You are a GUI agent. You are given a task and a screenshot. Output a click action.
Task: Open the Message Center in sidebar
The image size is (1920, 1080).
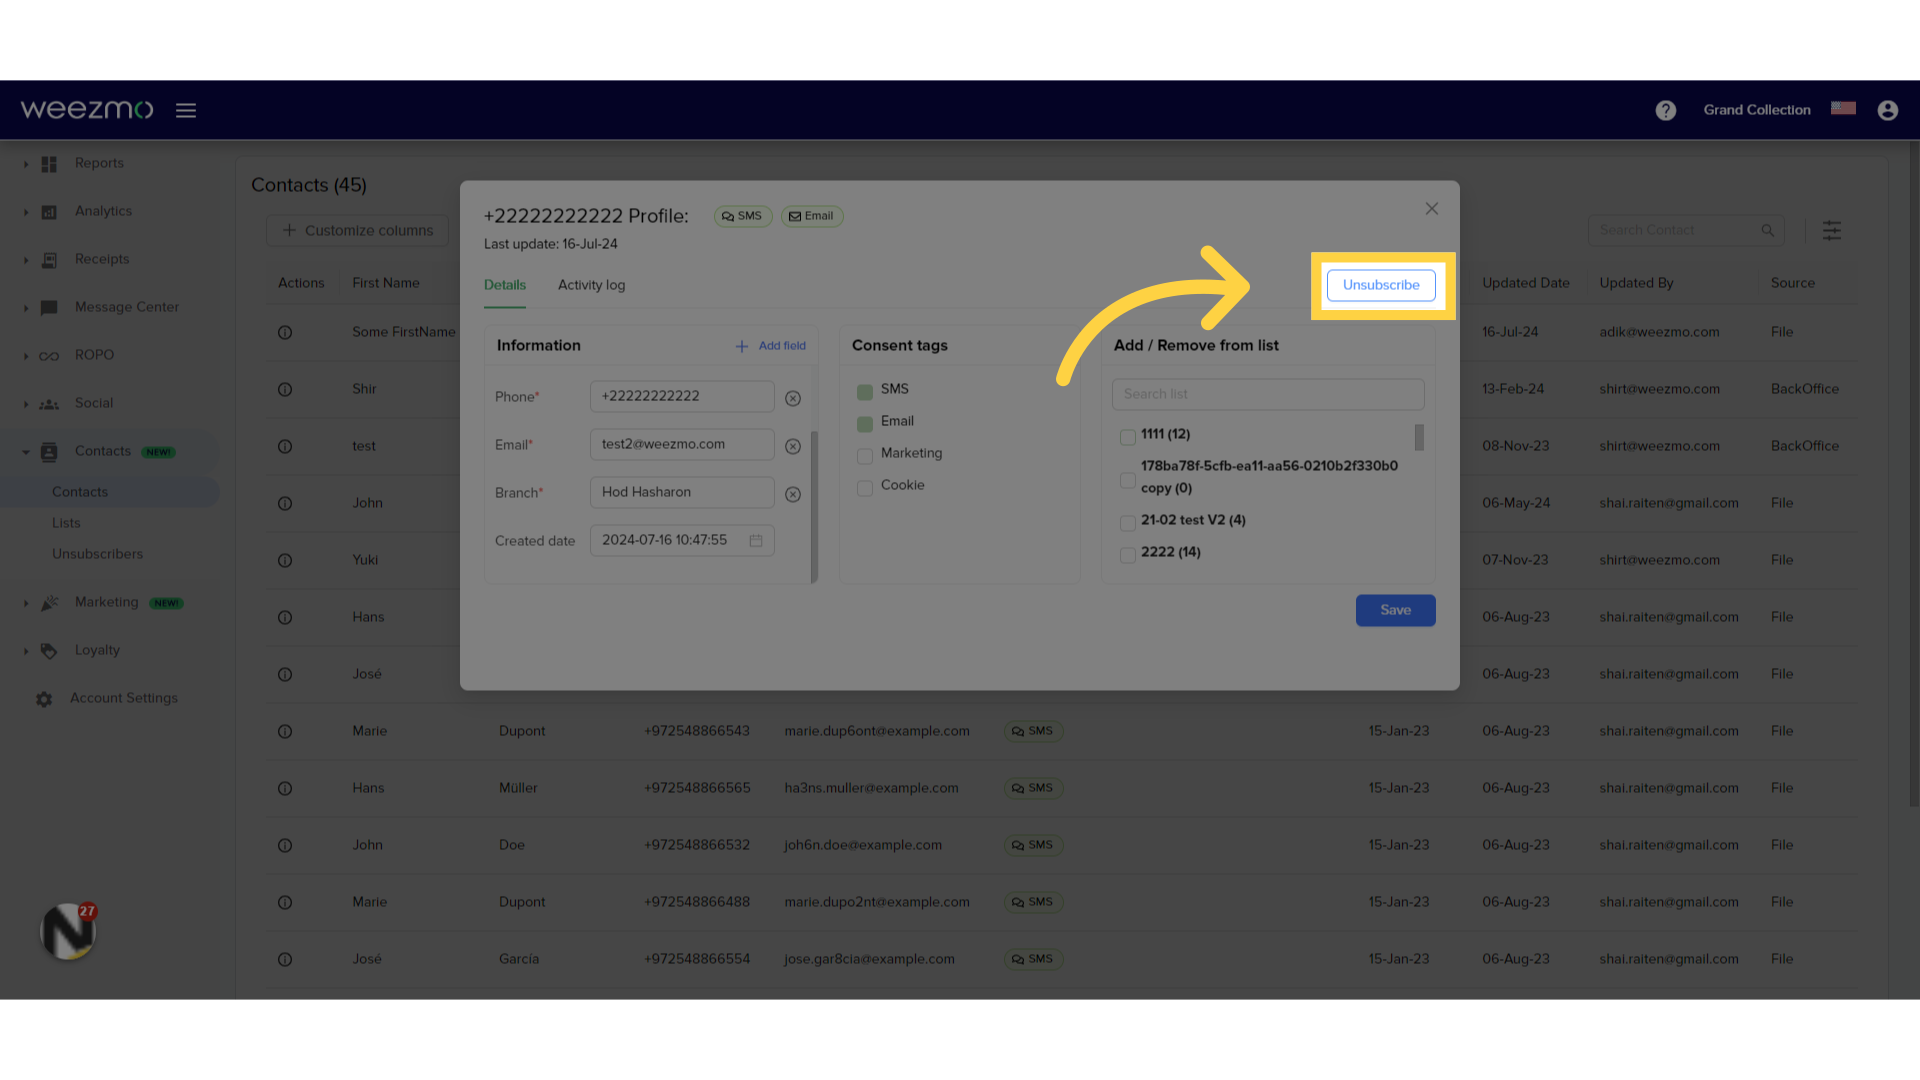127,306
